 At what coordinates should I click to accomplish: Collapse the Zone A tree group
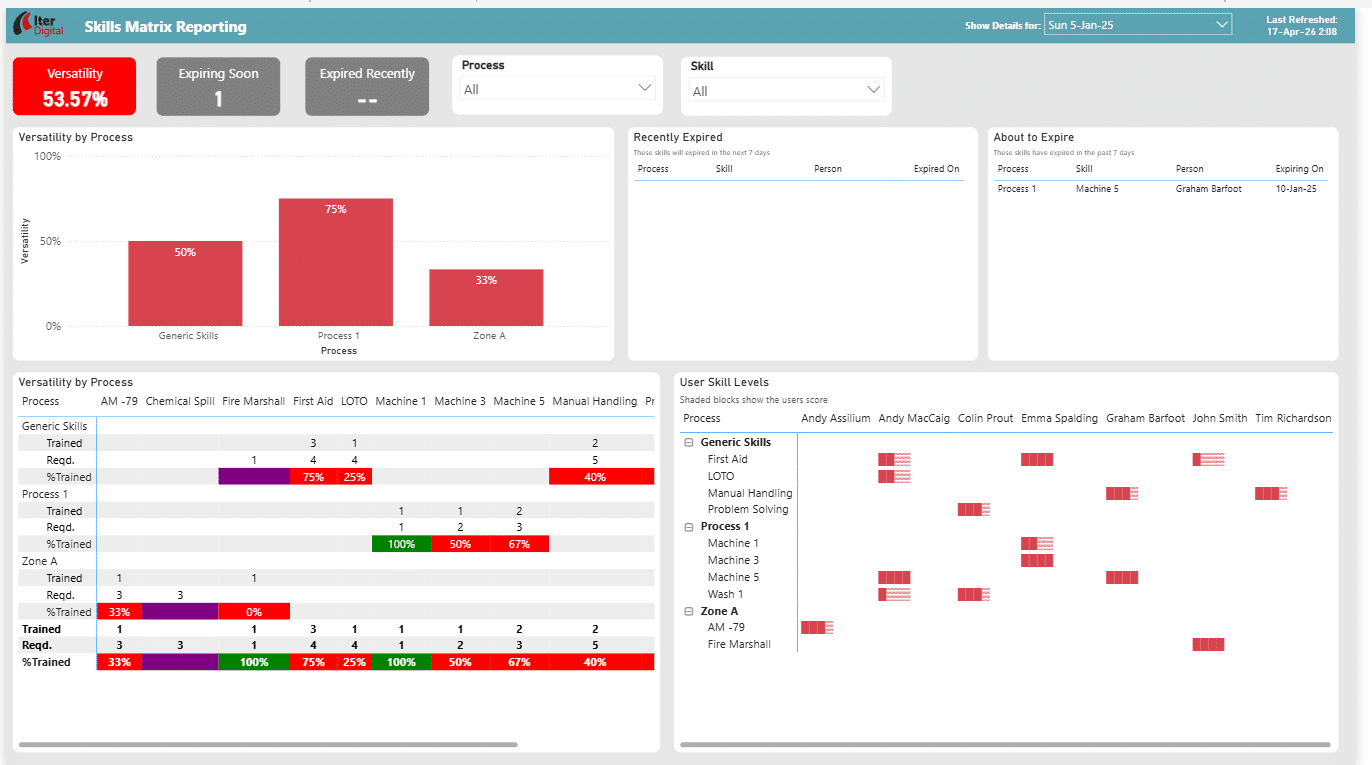tap(688, 611)
